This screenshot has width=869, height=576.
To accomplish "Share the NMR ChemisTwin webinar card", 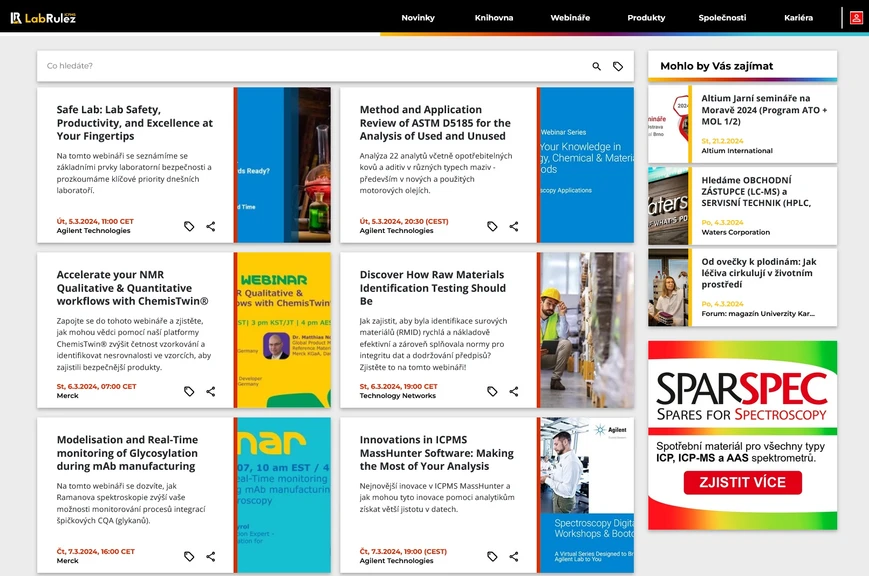I will coord(211,391).
